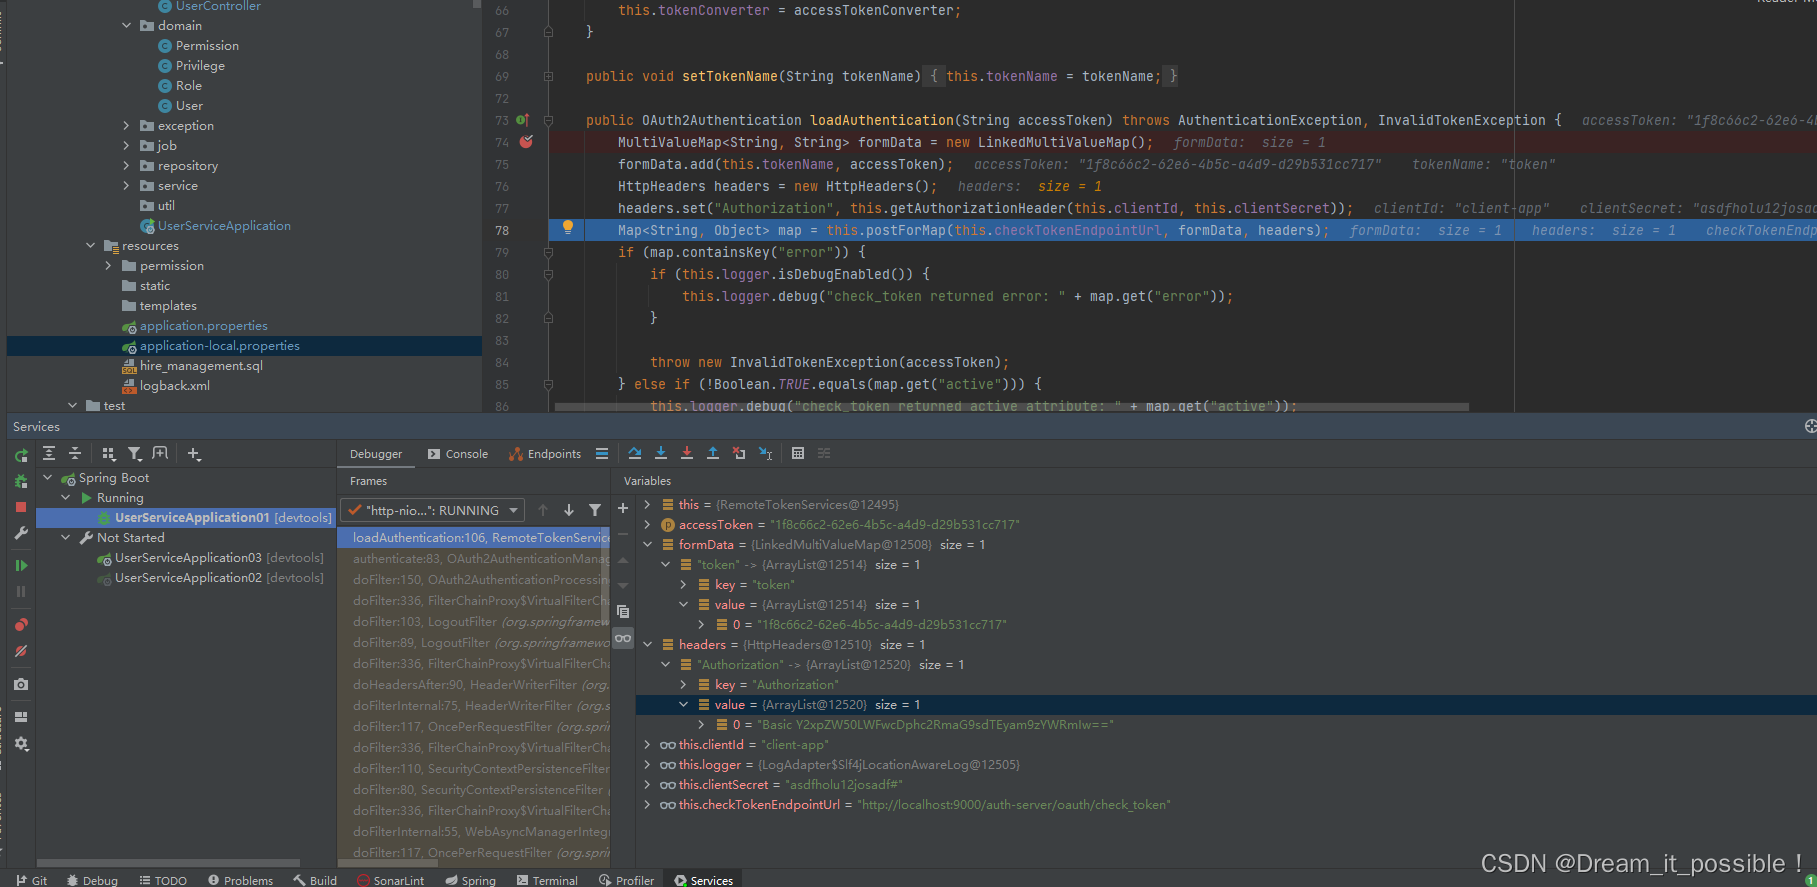Screen dimensions: 1817x887
Task: Open the Build tool window button
Action: pyautogui.click(x=315, y=880)
